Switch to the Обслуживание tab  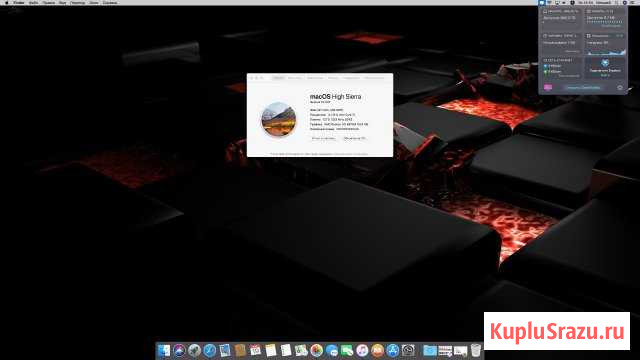(373, 78)
